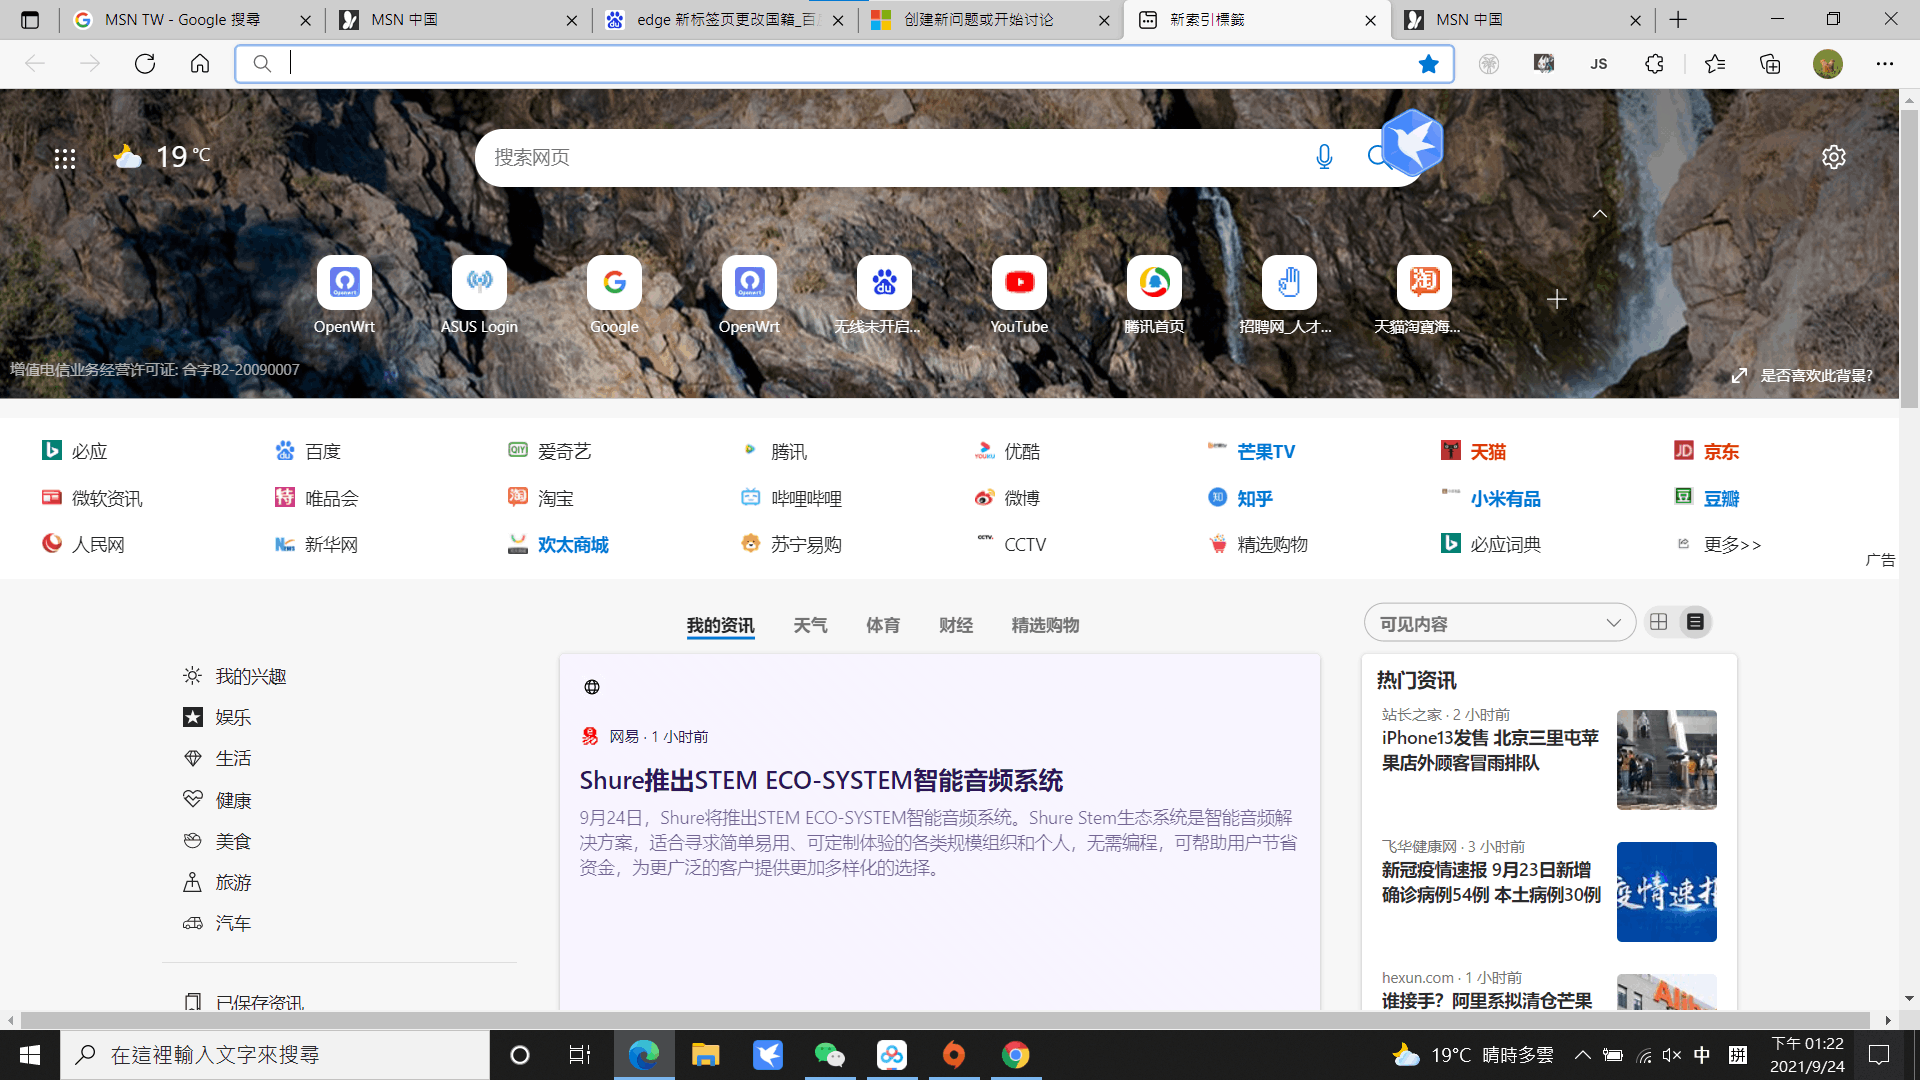Click the refresh page icon

click(x=145, y=64)
